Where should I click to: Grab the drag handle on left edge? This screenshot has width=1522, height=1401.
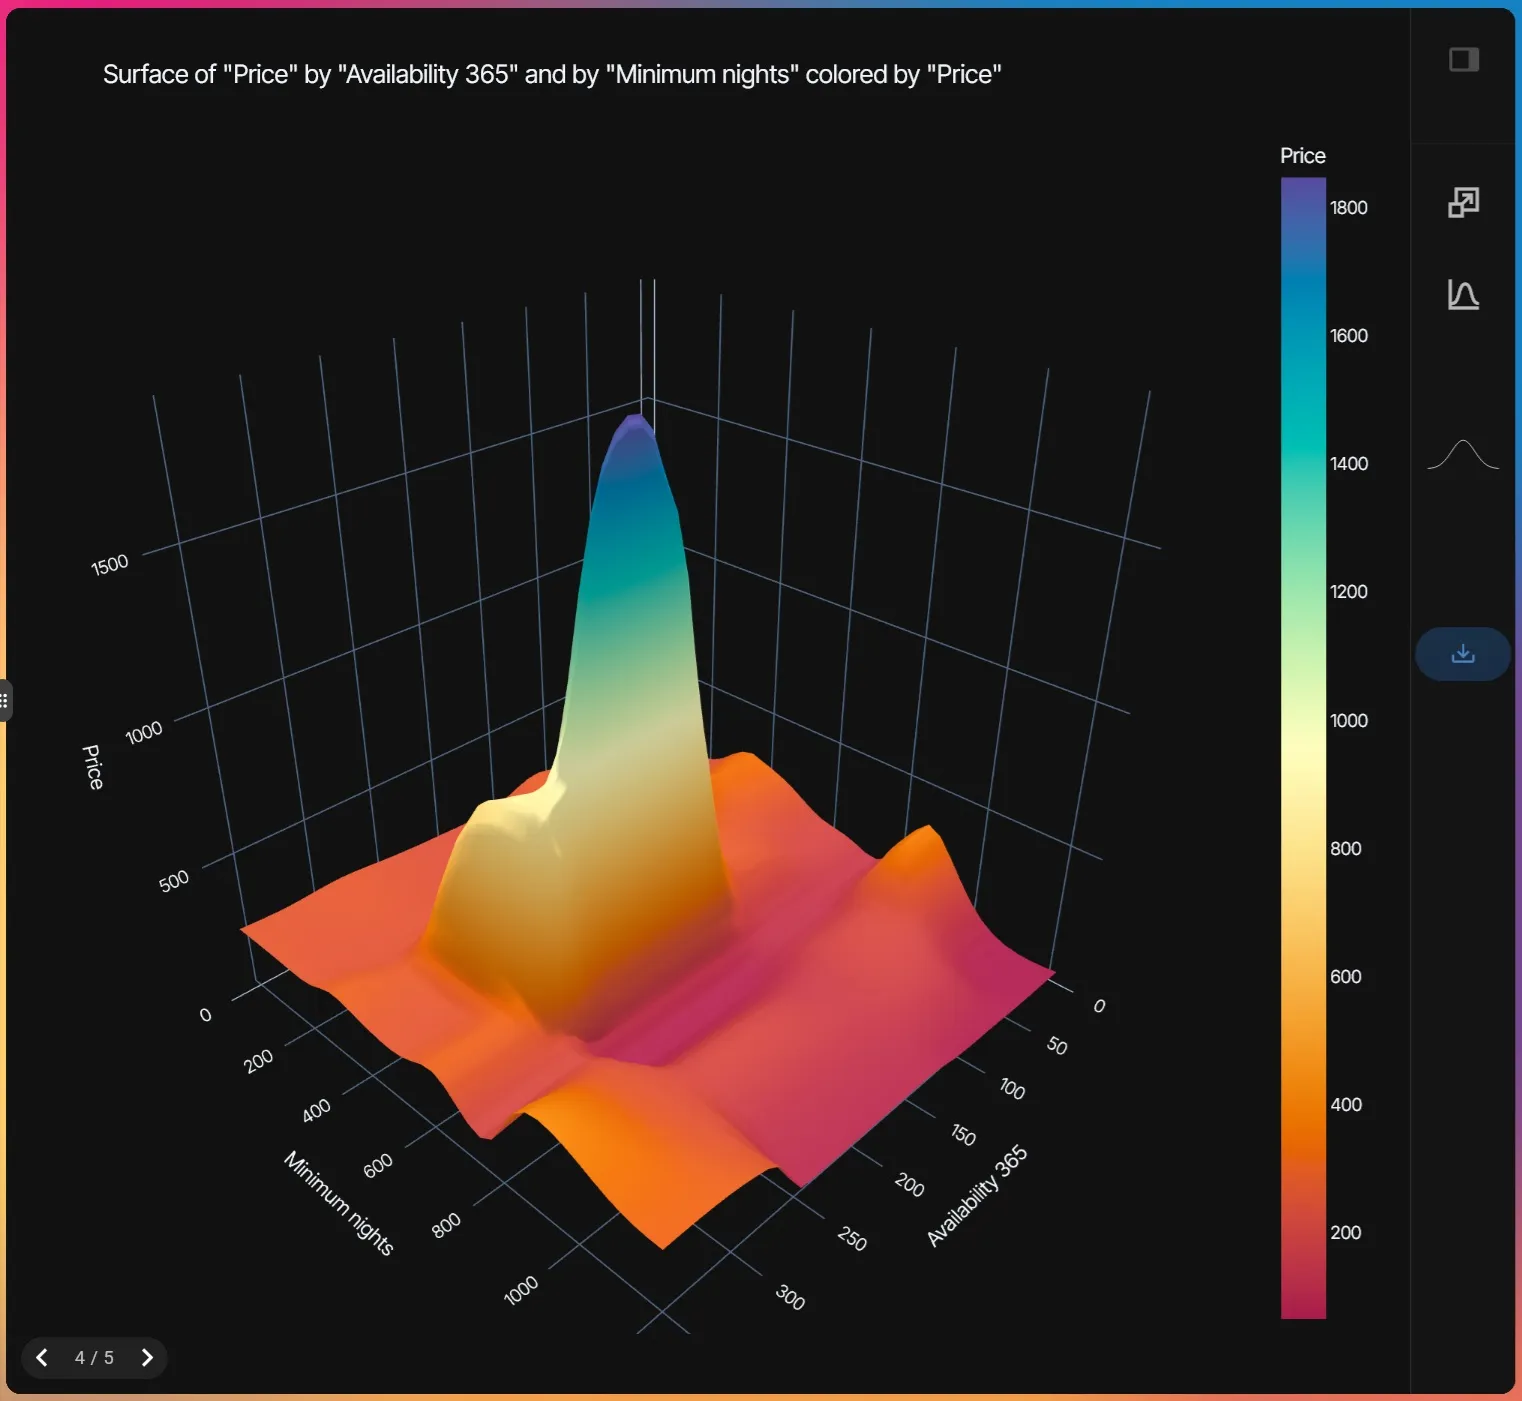[x=5, y=700]
